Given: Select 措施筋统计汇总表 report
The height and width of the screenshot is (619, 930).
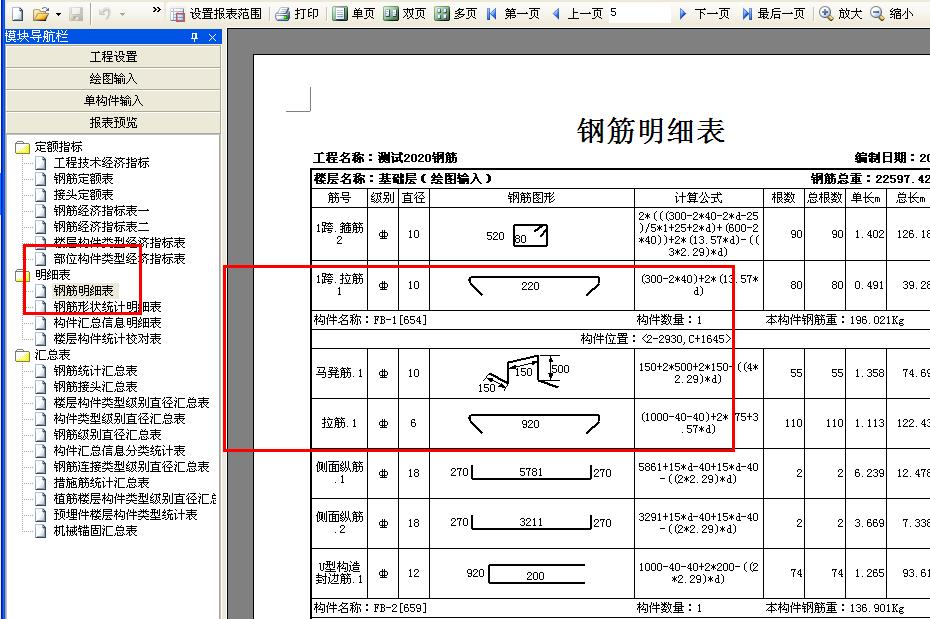Looking at the screenshot, I should point(101,483).
